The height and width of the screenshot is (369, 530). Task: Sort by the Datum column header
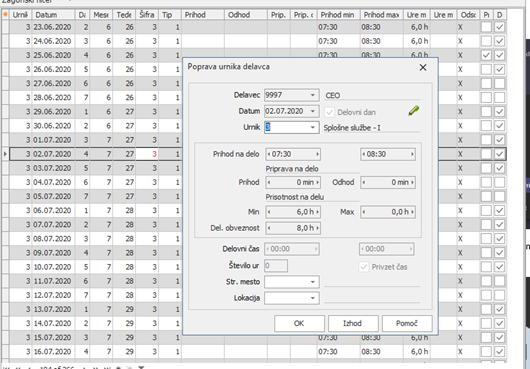point(53,15)
